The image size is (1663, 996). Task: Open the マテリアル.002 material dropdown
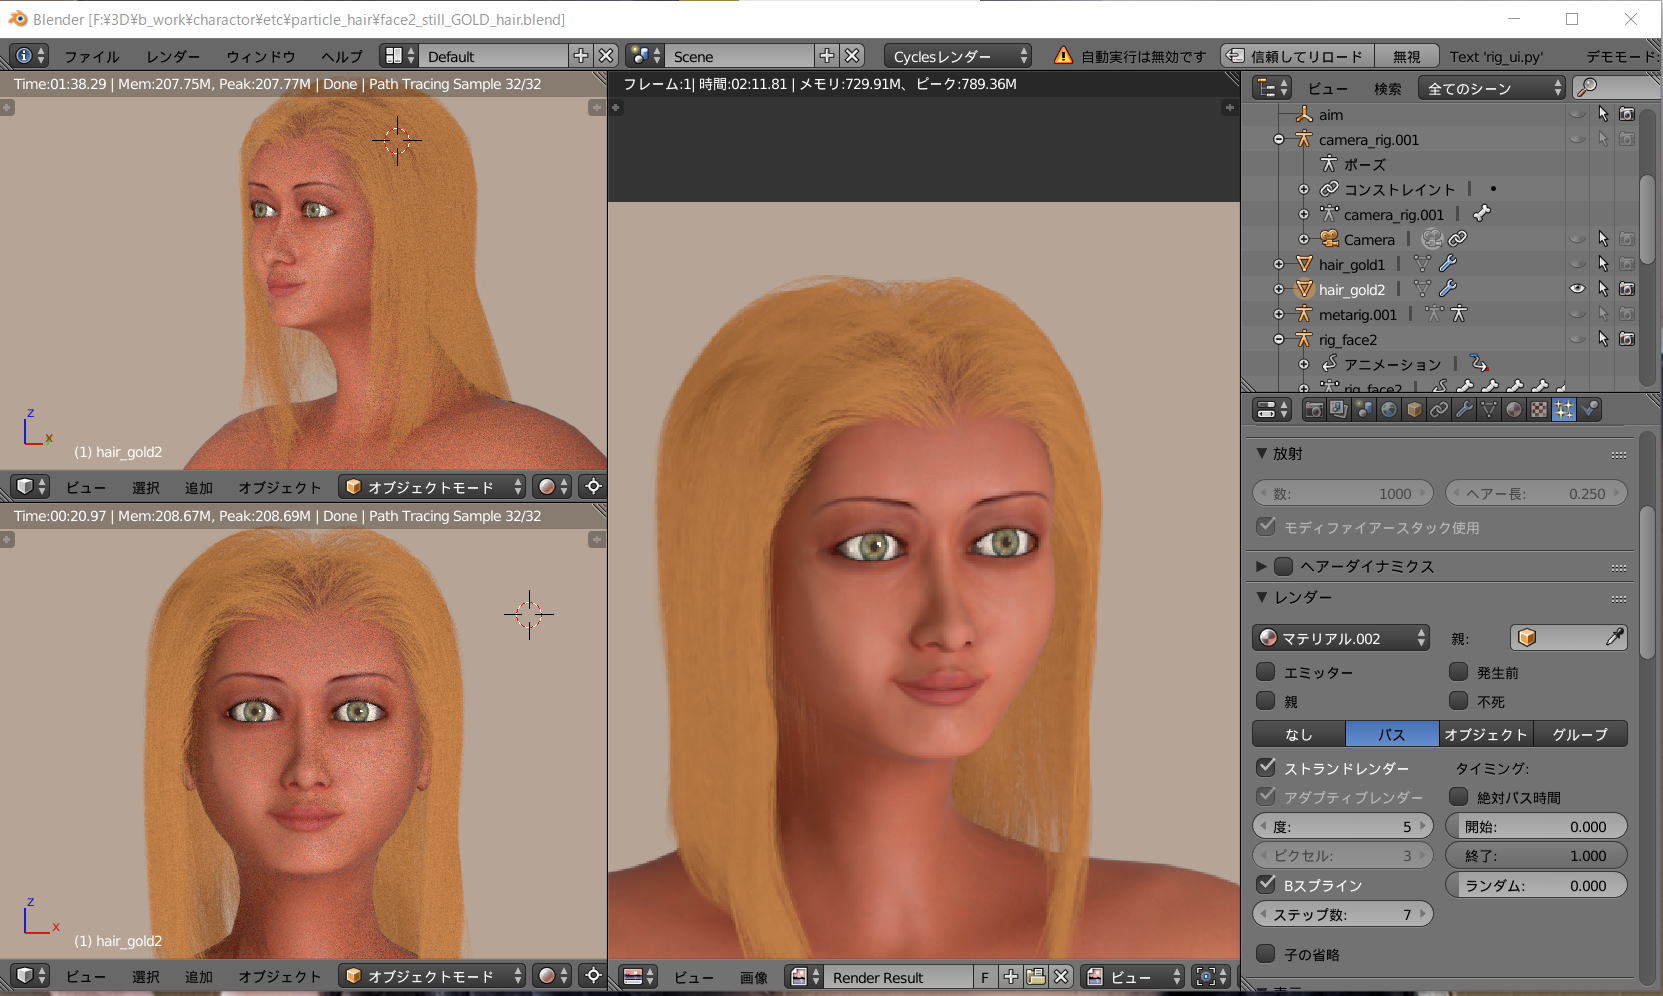1341,638
